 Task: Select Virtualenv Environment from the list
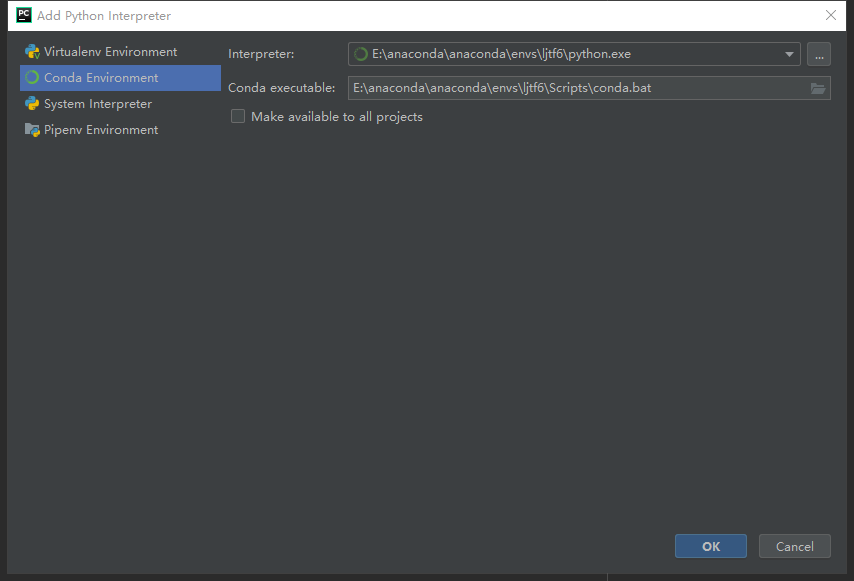[105, 51]
